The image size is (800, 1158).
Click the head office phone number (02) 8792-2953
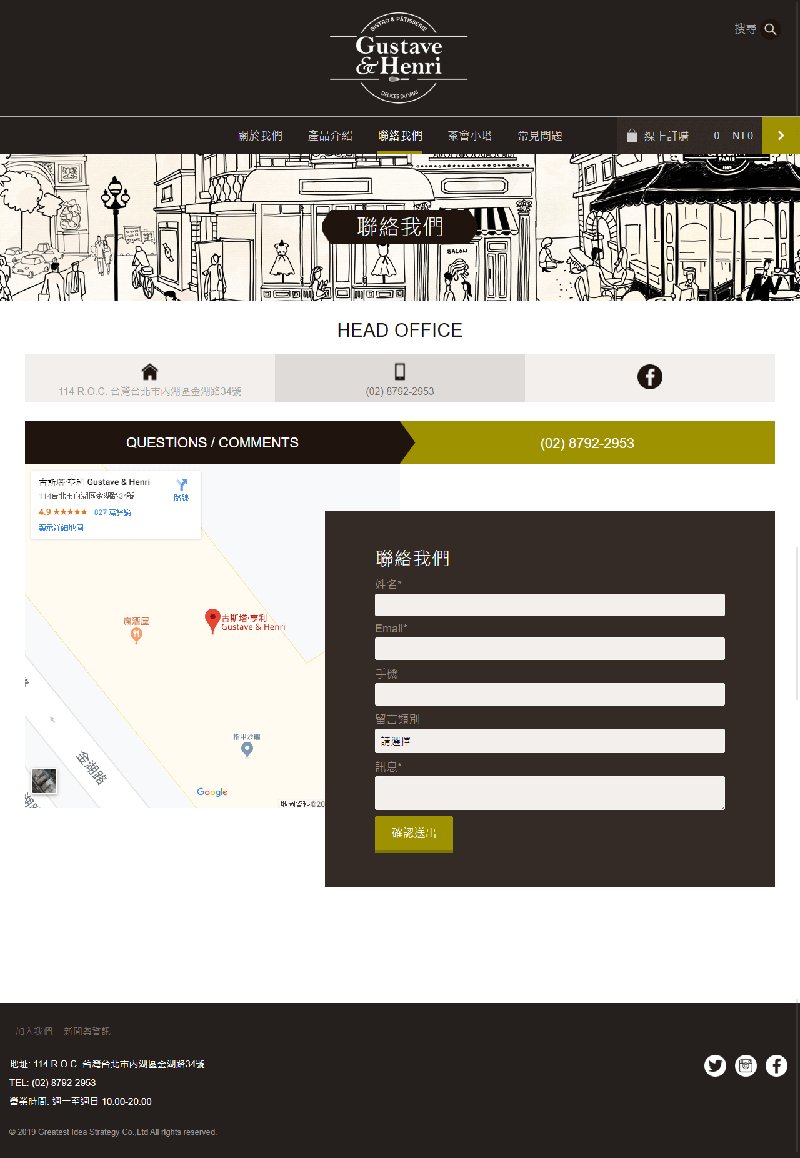[400, 391]
